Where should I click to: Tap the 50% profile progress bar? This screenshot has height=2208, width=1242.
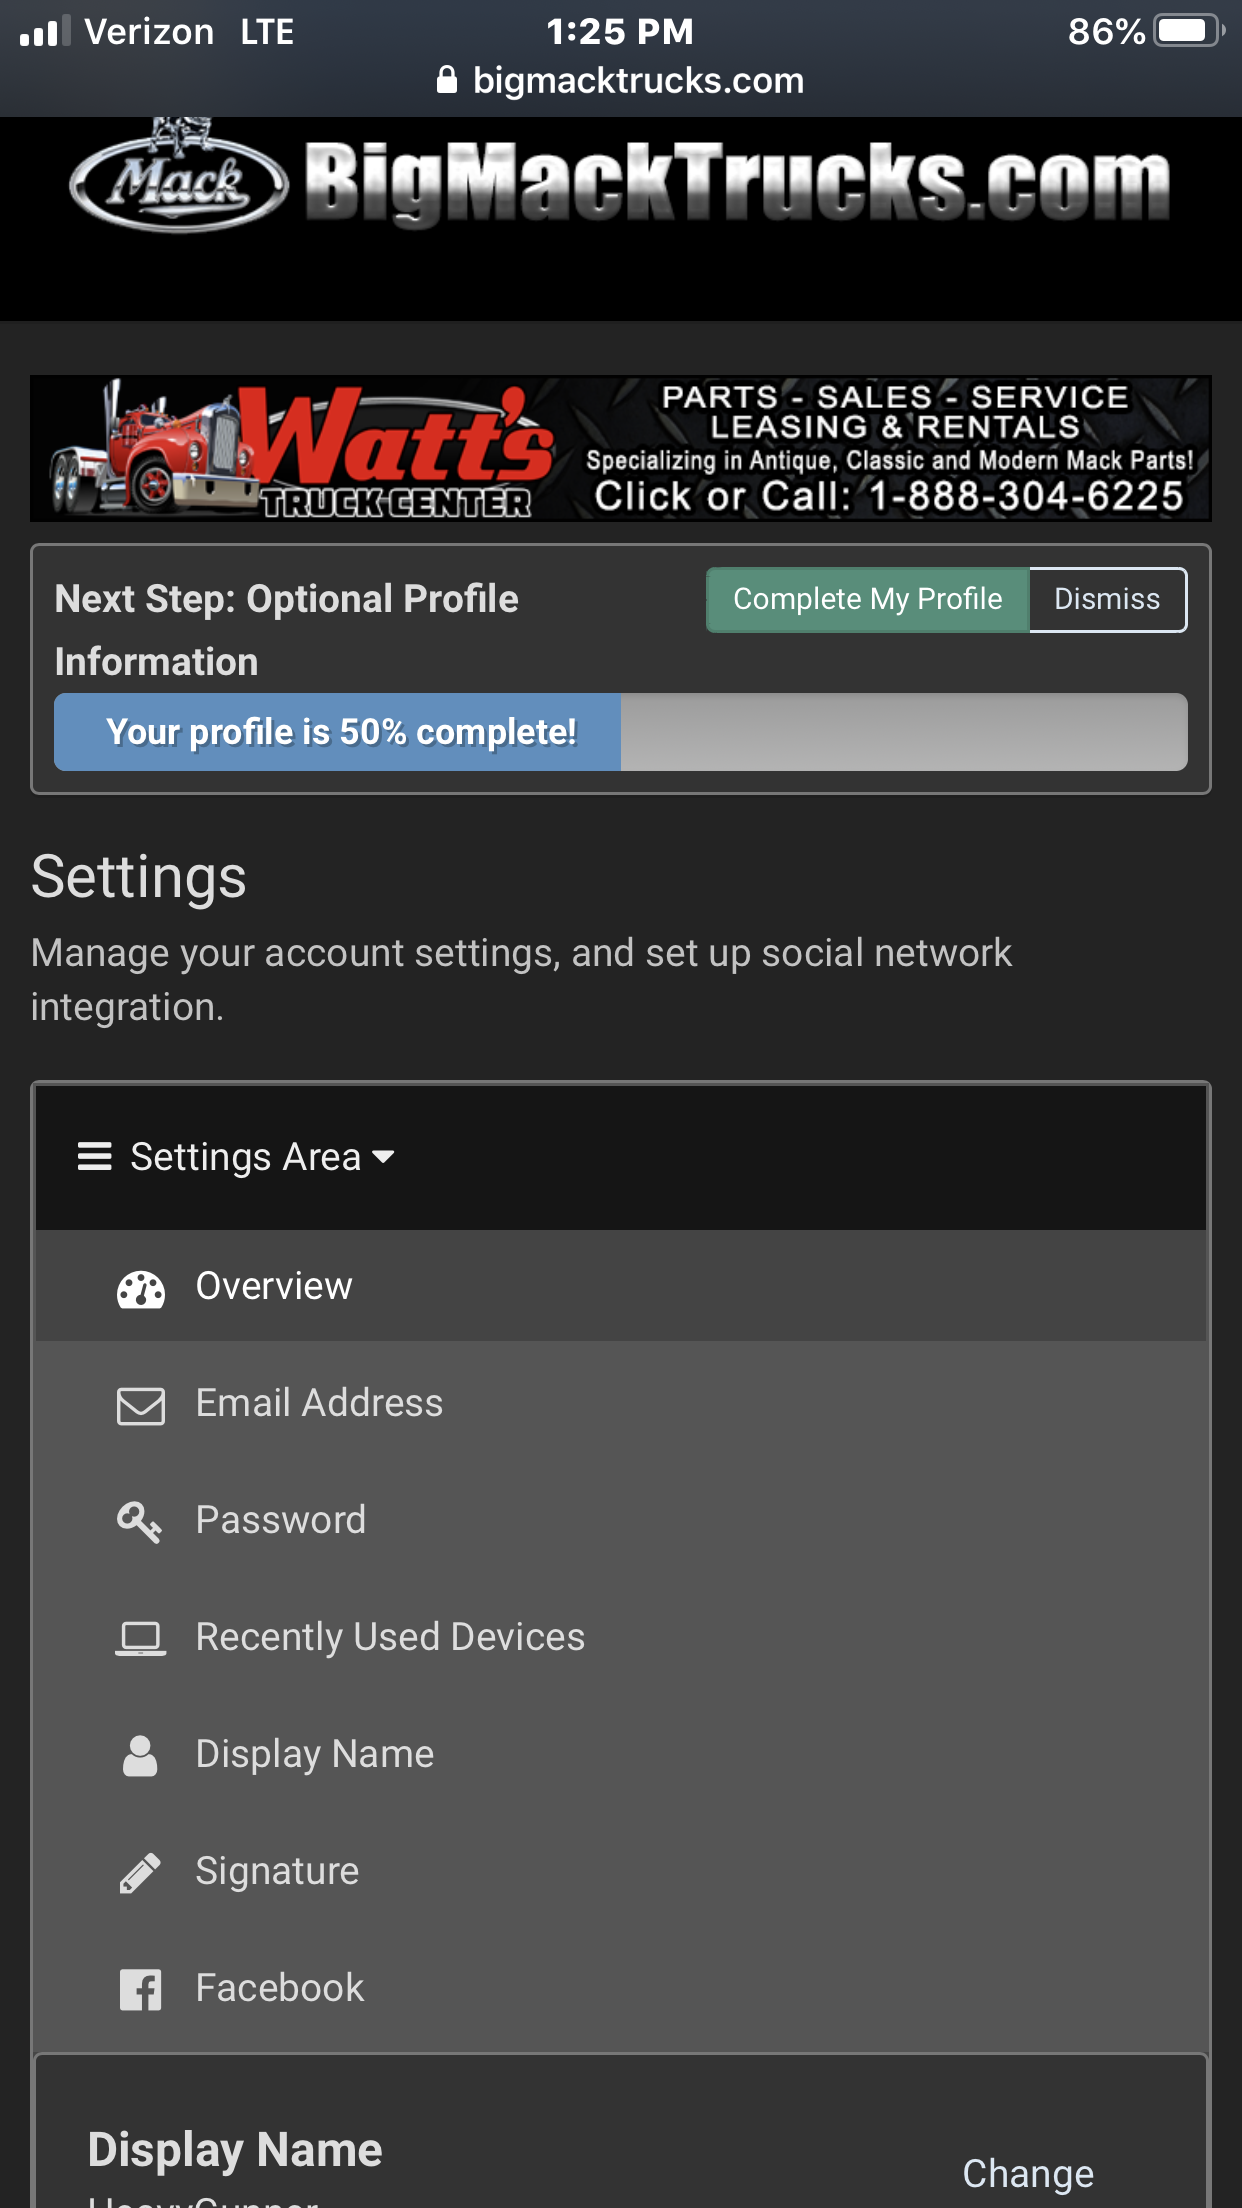pos(621,732)
